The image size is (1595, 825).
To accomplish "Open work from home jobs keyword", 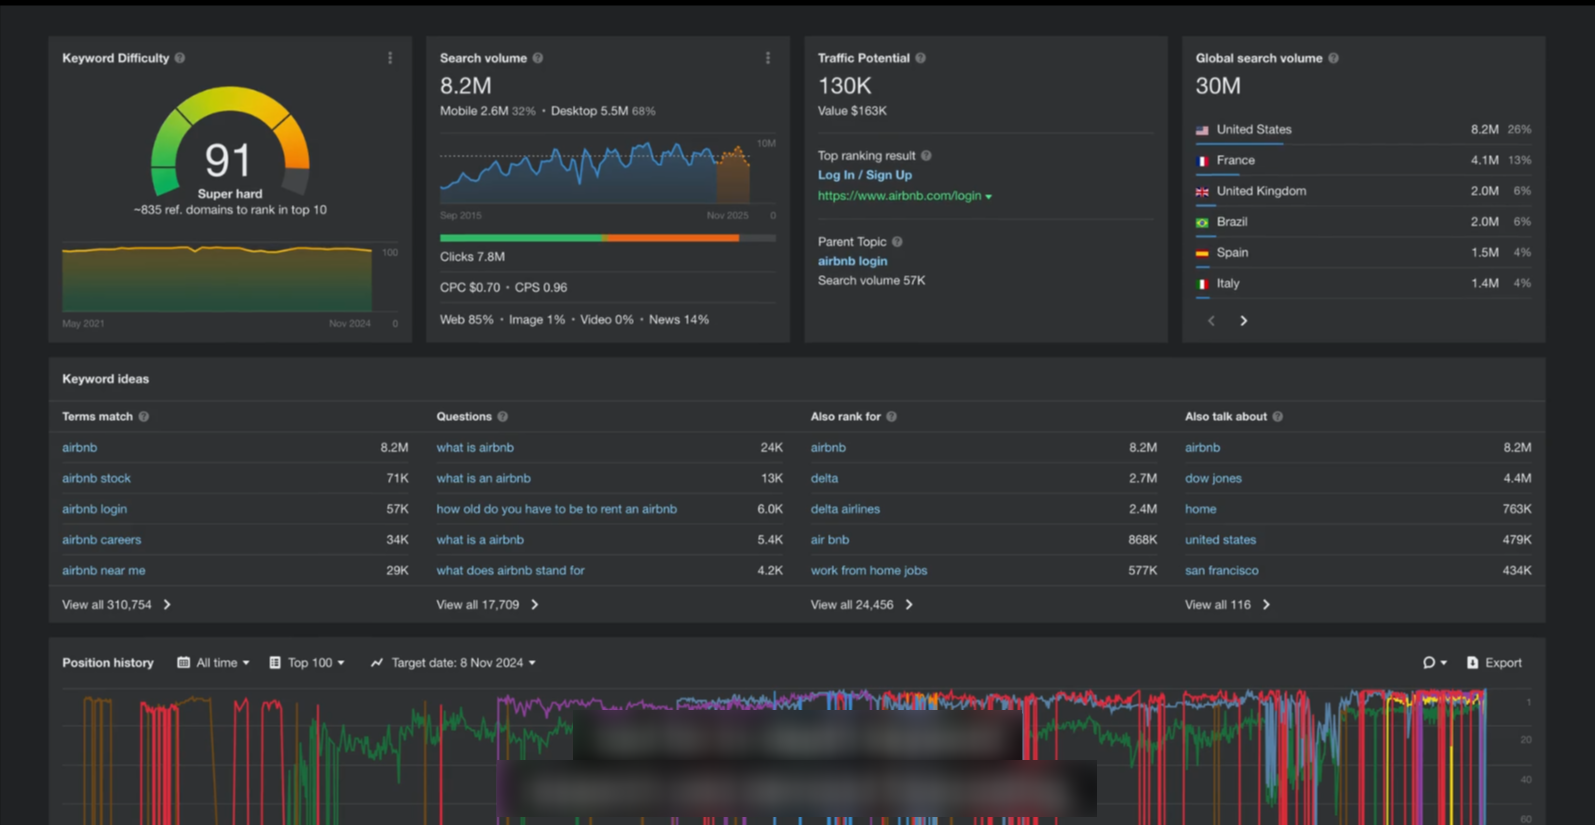I will 869,571.
